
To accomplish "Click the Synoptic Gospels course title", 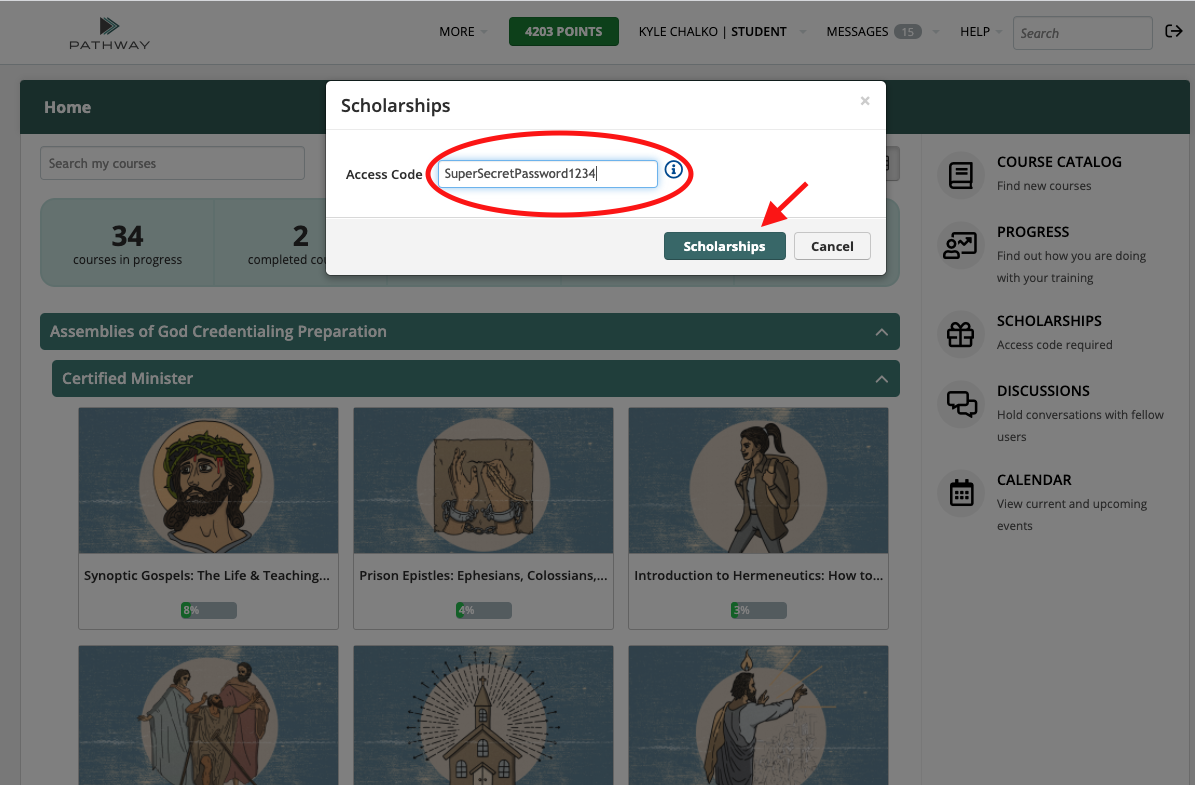I will point(207,575).
